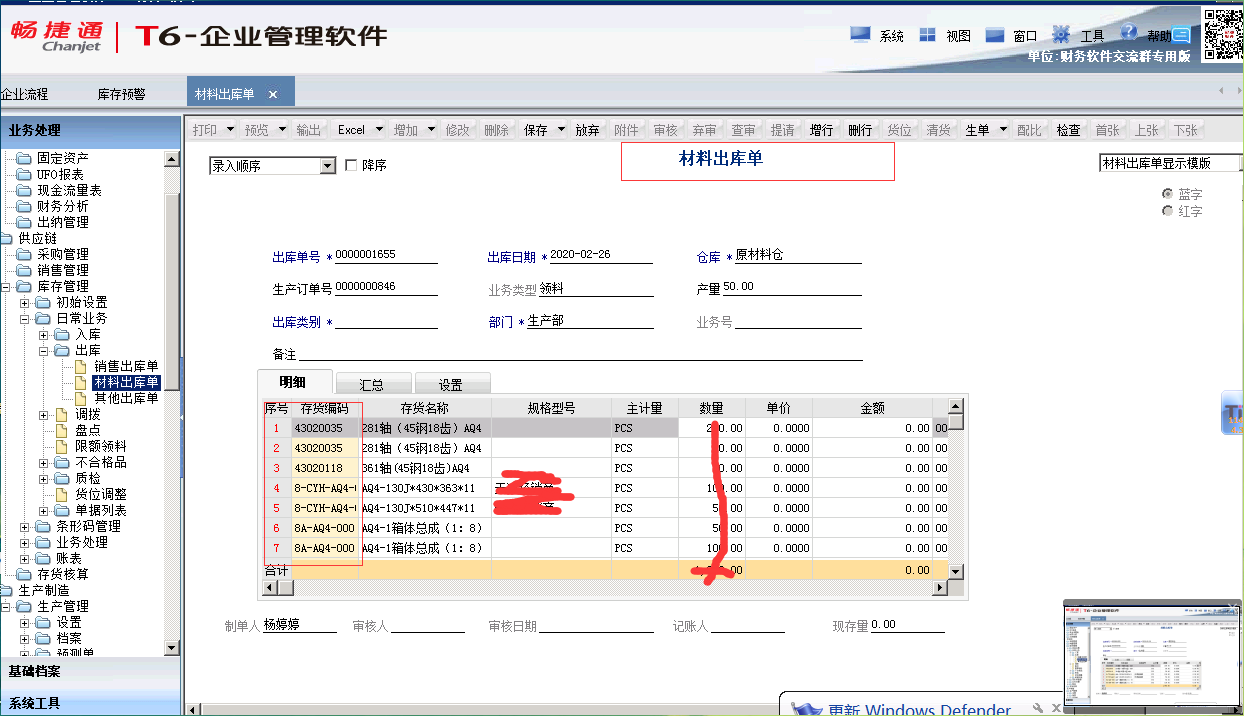Open the 材料出库单显示模版 template dropdown
The image size is (1244, 716).
(x=1241, y=163)
